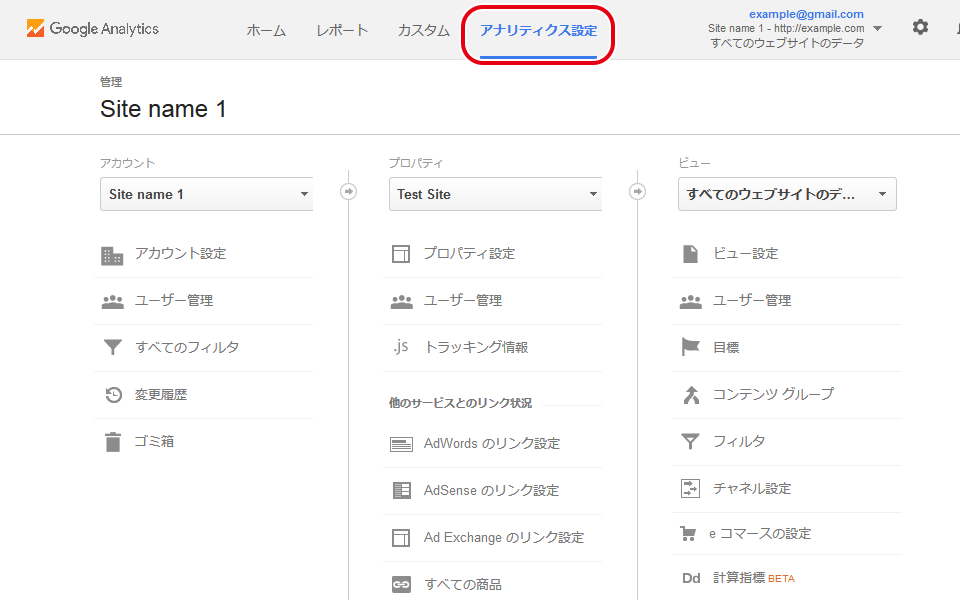Open トラッキング情報 link
This screenshot has height=600, width=960.
pyautogui.click(x=476, y=347)
